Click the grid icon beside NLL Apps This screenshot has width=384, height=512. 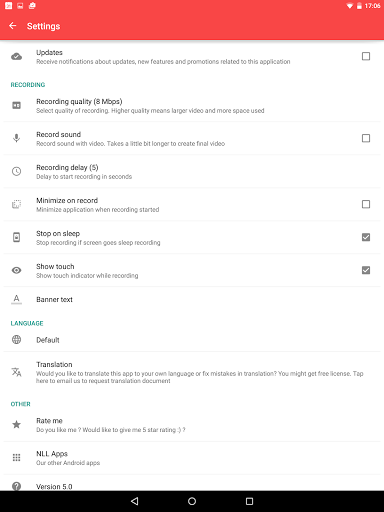point(16,458)
